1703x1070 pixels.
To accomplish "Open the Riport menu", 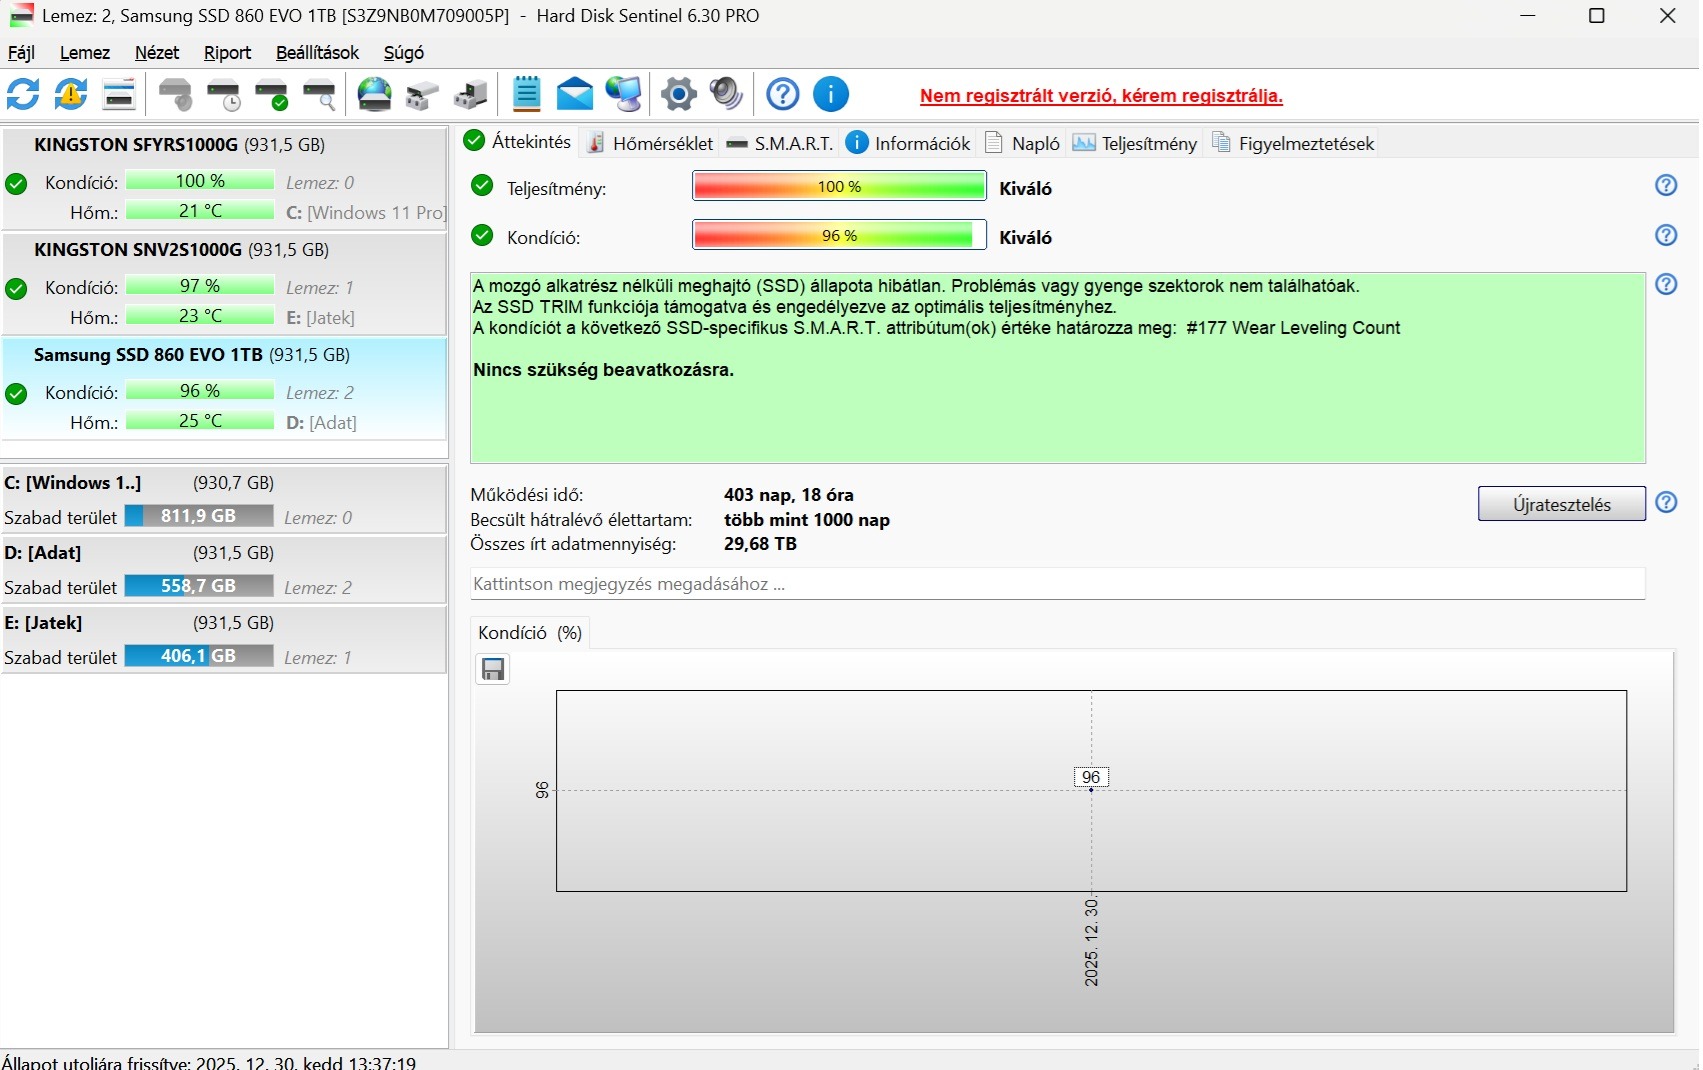I will click(x=227, y=53).
